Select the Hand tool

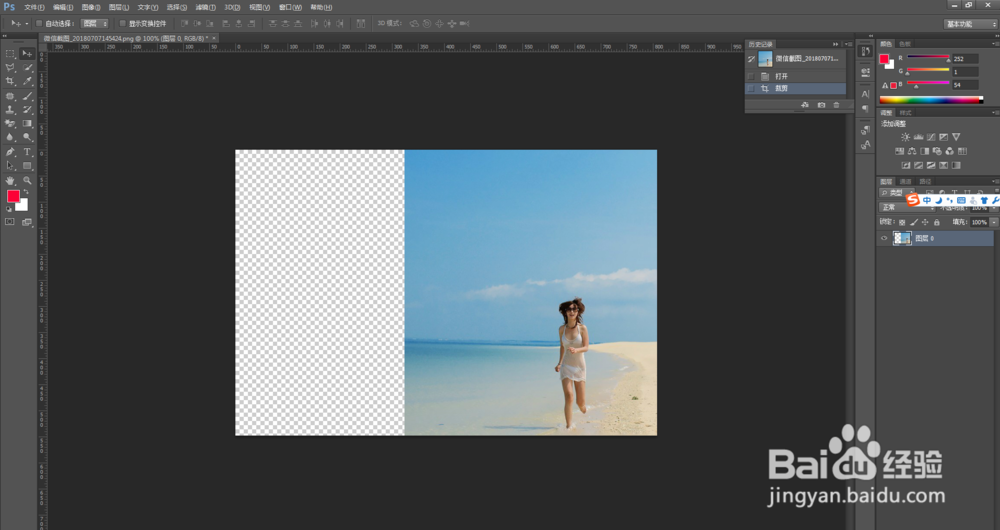point(10,180)
